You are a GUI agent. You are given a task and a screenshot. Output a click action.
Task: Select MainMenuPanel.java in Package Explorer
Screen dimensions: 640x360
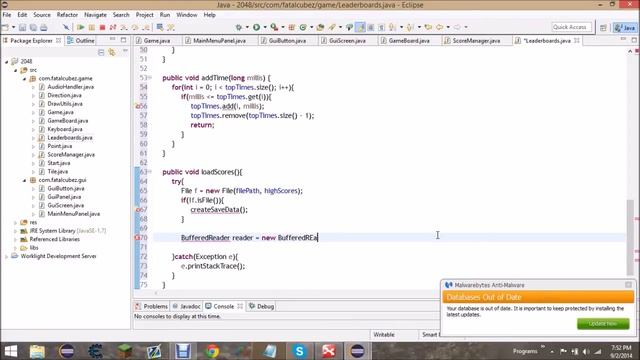point(73,214)
